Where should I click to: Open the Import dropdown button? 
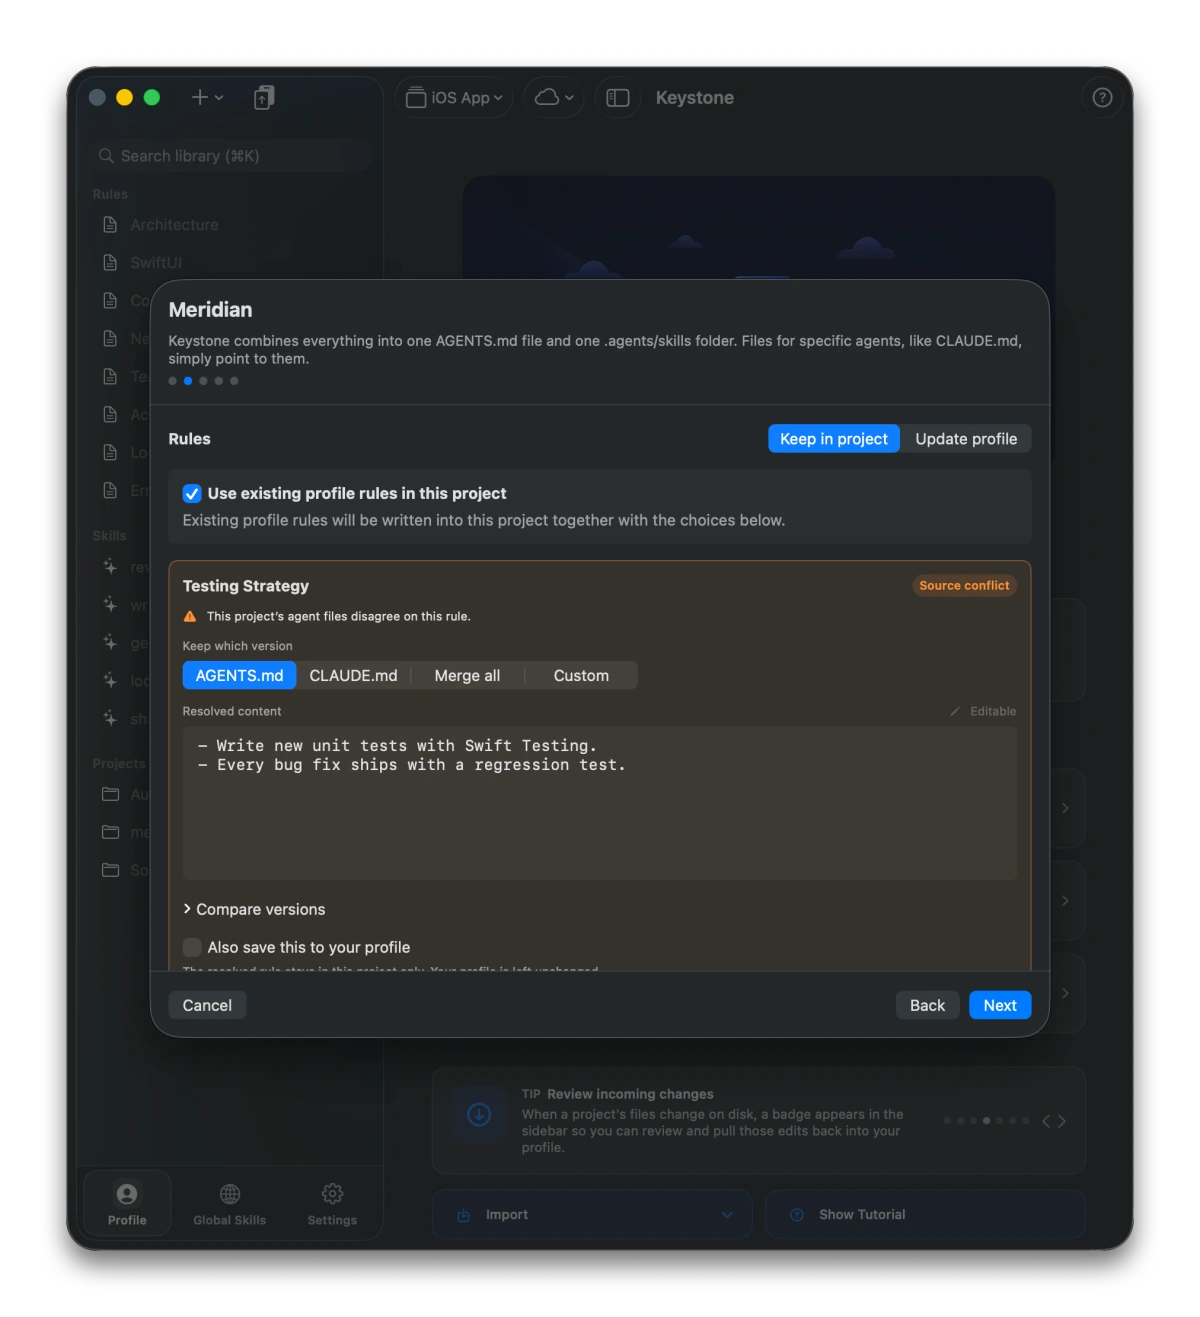point(592,1214)
